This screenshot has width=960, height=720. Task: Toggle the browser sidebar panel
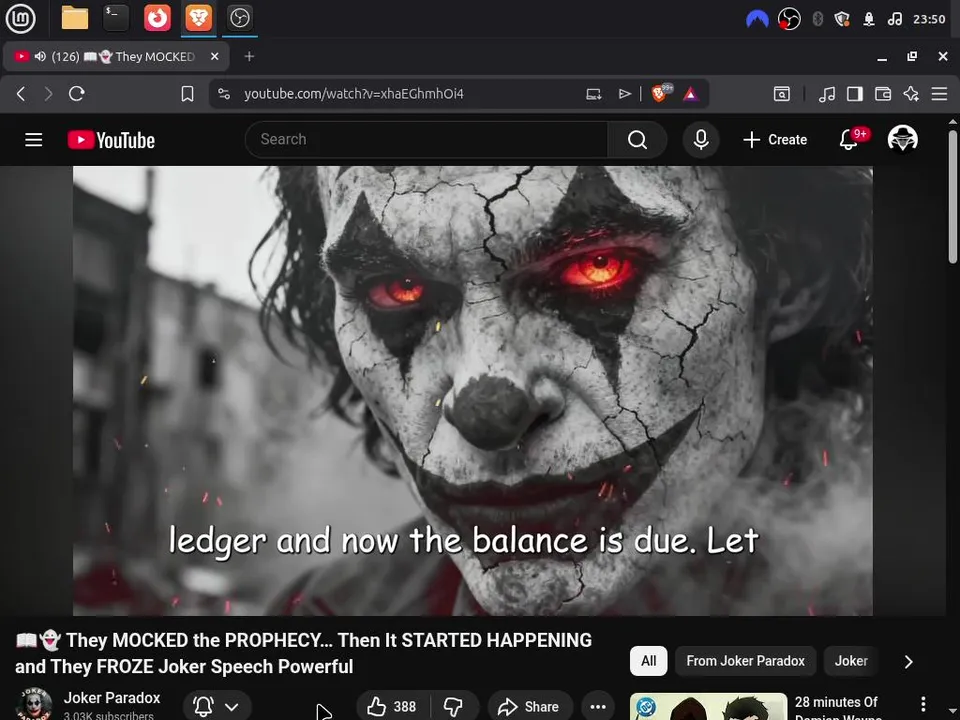tap(855, 94)
